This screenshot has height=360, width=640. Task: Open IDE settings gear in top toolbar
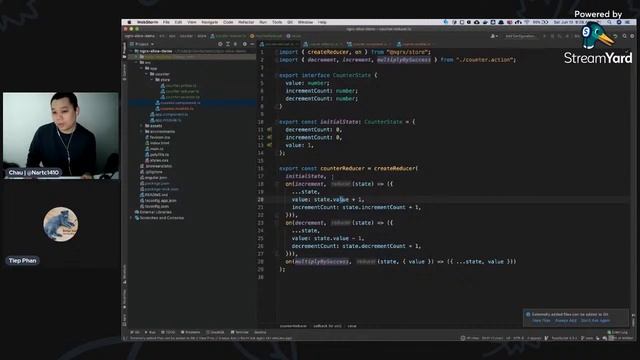click(x=632, y=36)
